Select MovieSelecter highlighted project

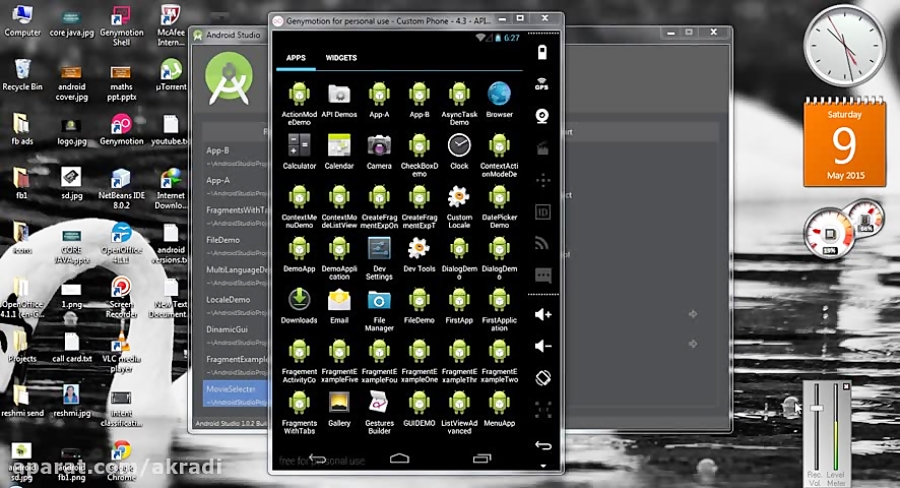pos(235,394)
